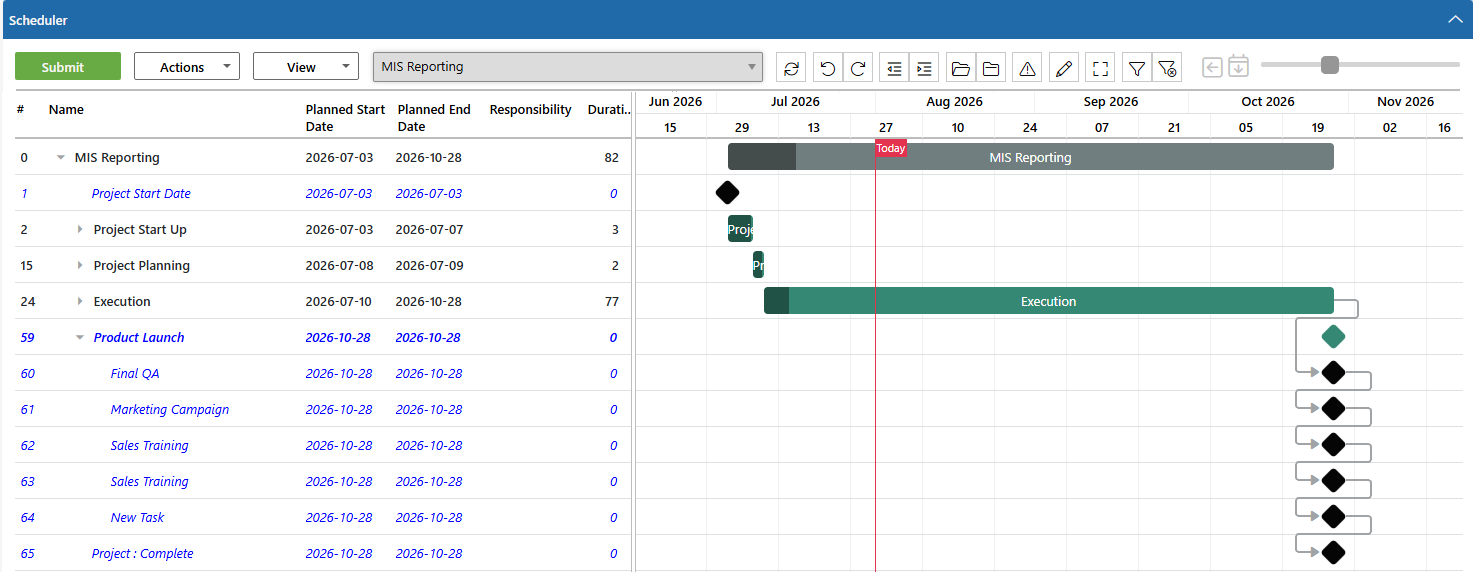Select Sales Training task in row 63

[x=150, y=482]
